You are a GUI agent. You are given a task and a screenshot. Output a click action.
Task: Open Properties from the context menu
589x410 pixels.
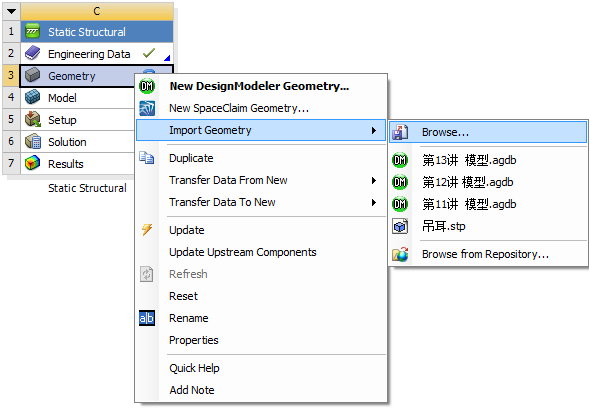point(261,340)
